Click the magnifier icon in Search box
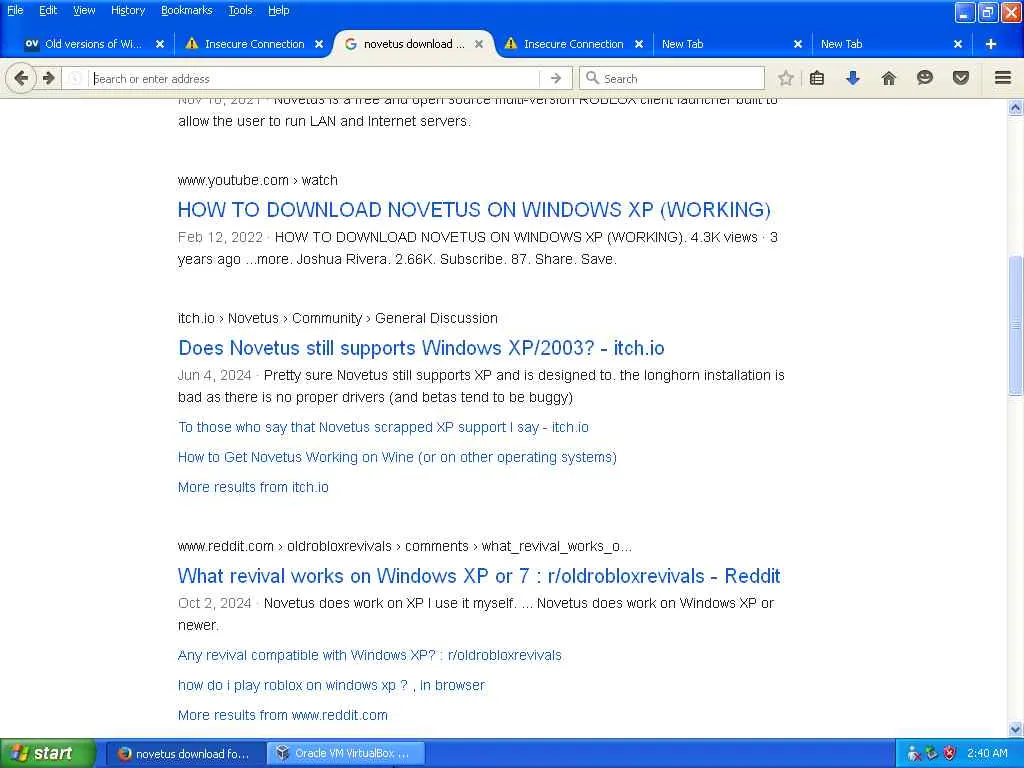 point(592,78)
